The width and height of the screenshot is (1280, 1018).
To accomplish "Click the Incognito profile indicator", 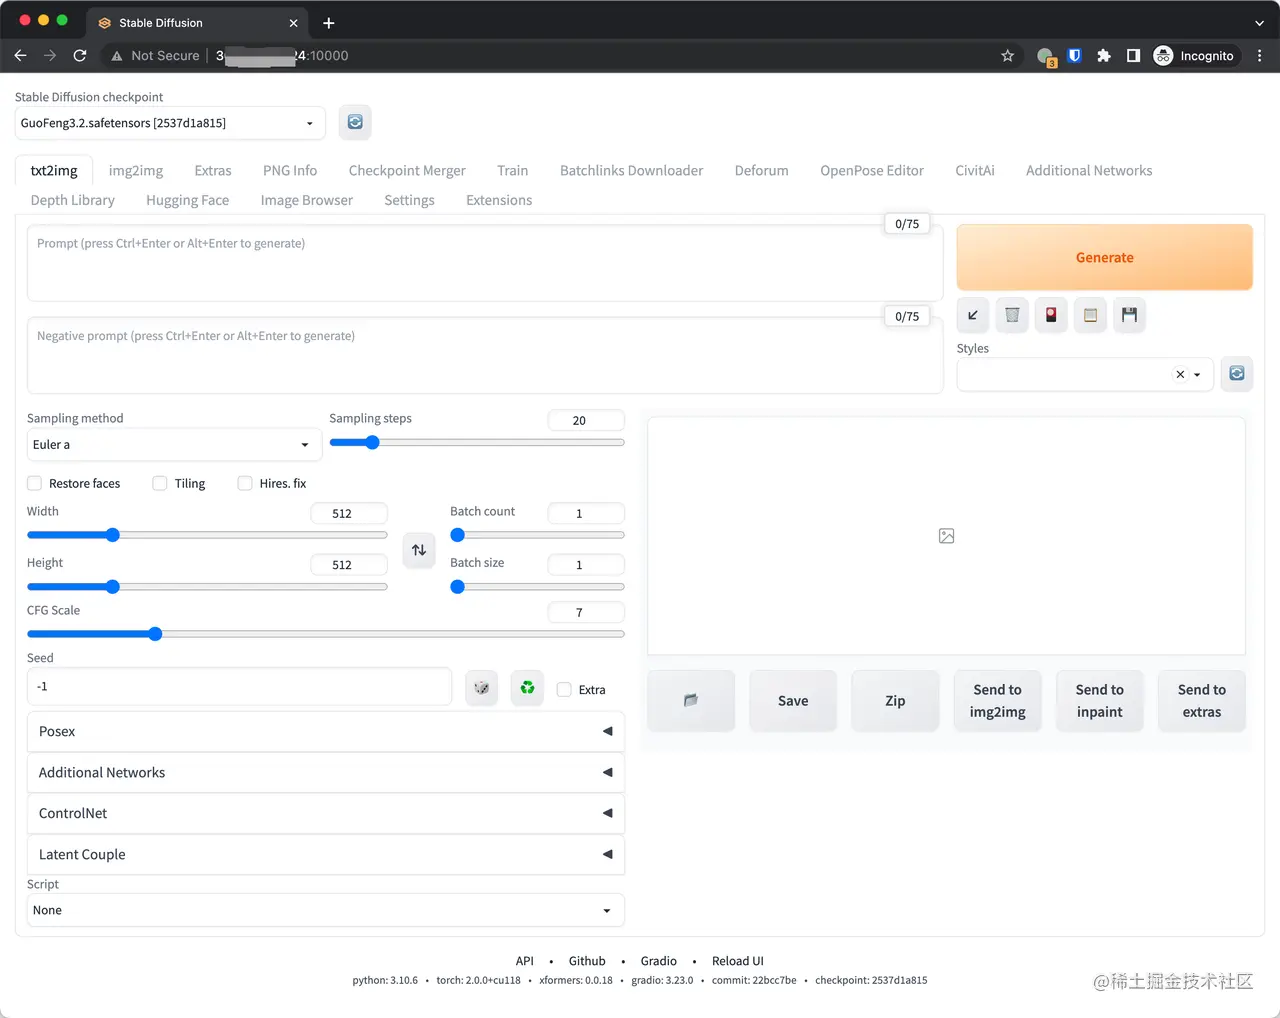I will pos(1194,56).
